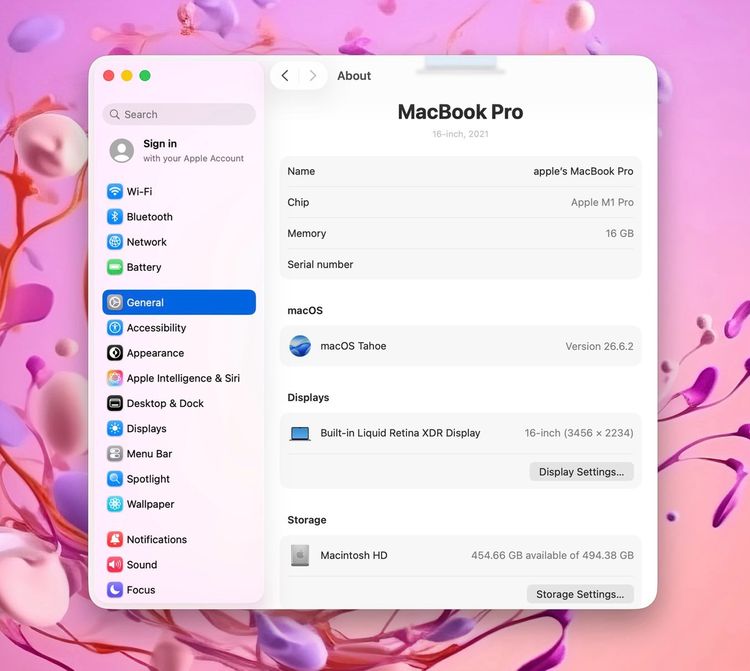
Task: Click the yellow minimize button
Action: 127,76
